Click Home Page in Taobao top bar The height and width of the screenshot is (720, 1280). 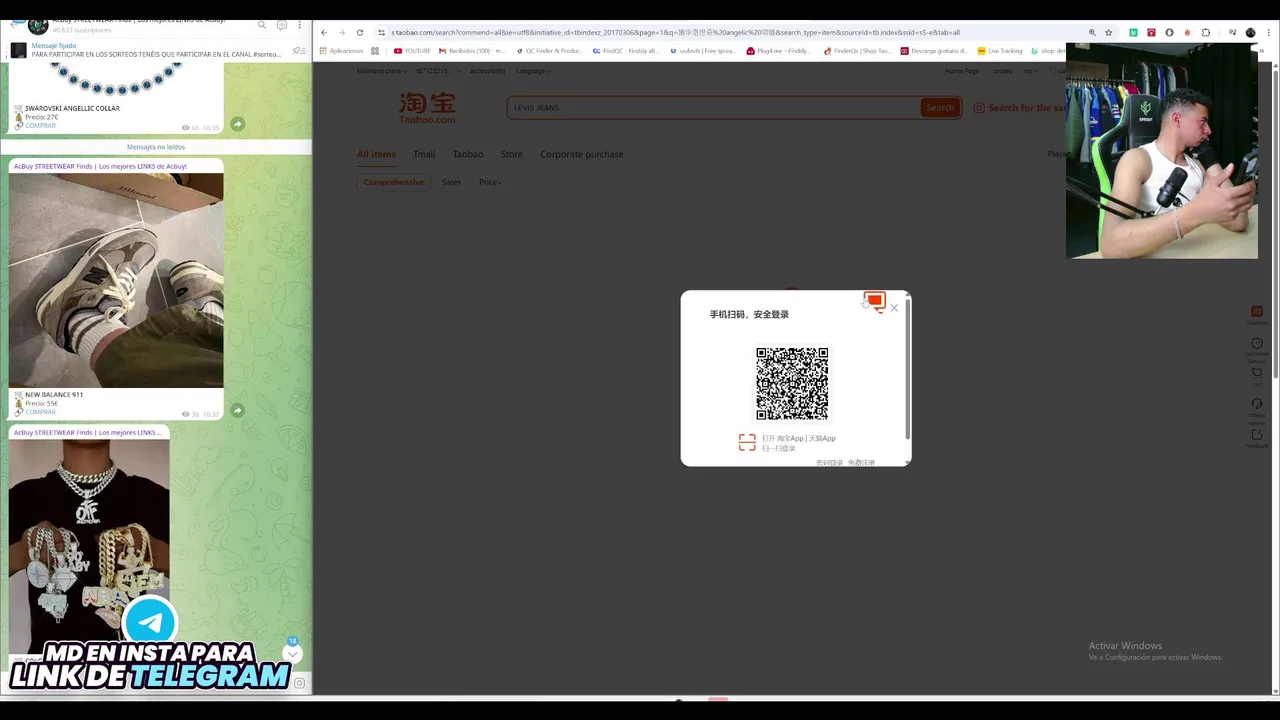[962, 71]
